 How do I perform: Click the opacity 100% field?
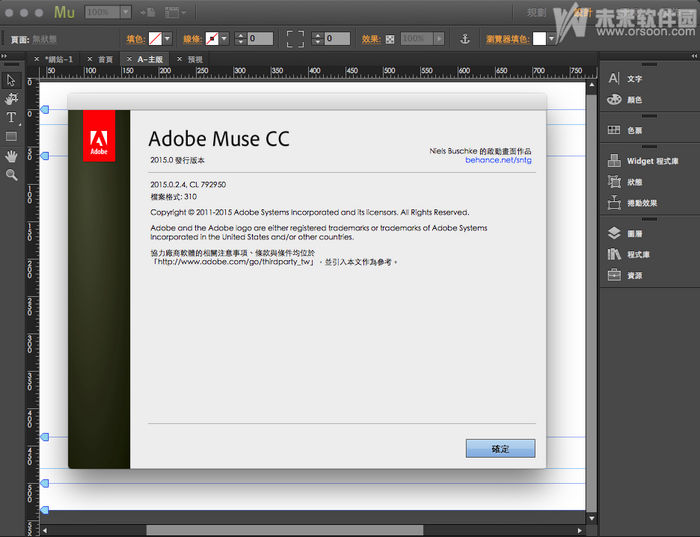pyautogui.click(x=417, y=39)
